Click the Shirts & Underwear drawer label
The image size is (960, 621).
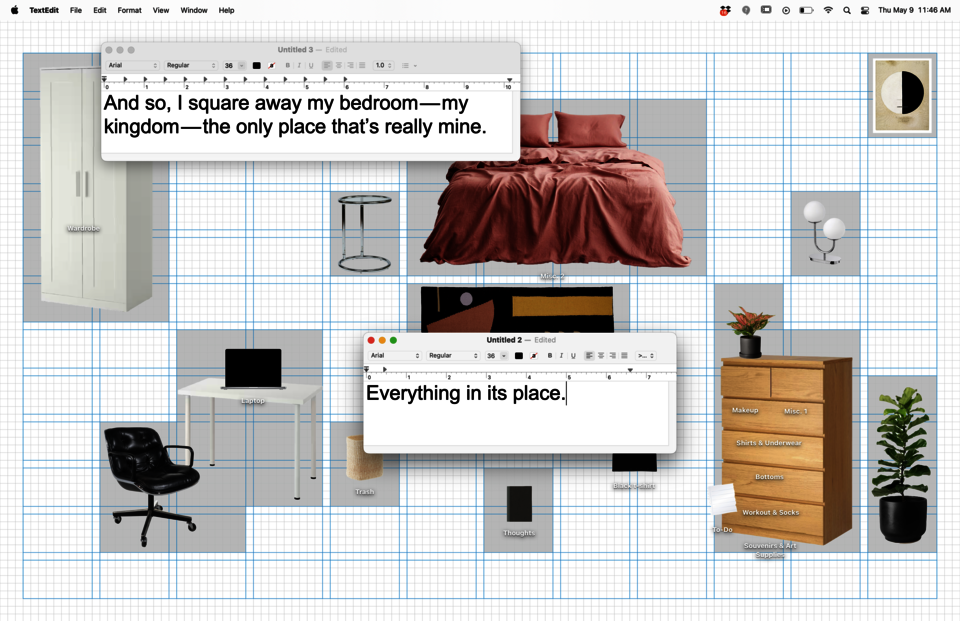[x=769, y=442]
